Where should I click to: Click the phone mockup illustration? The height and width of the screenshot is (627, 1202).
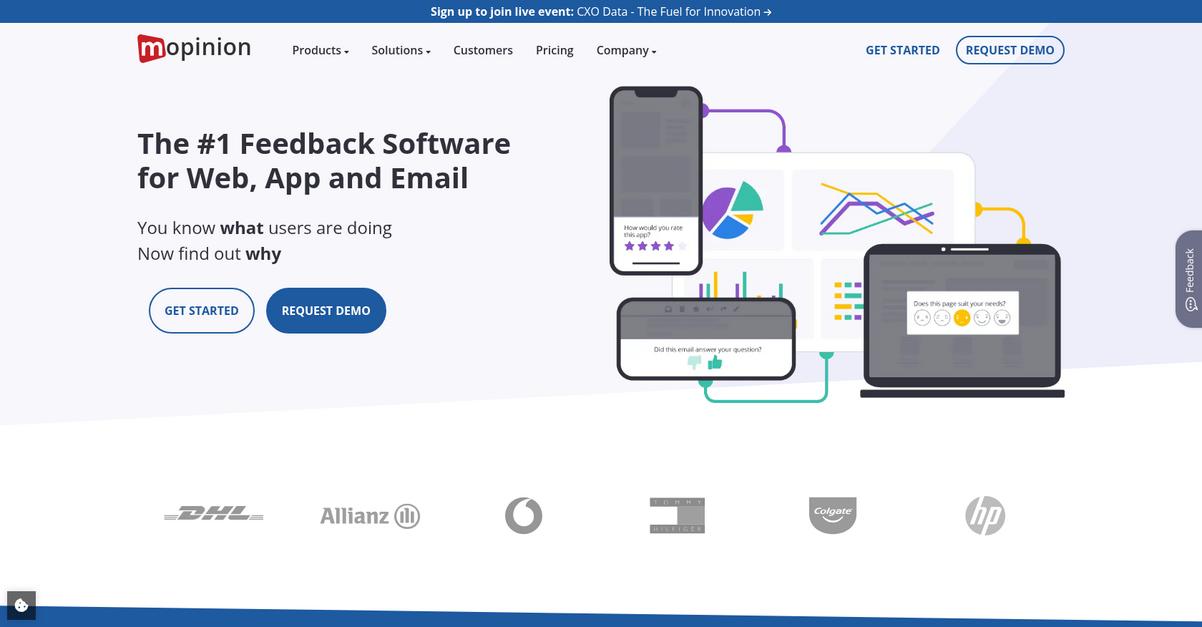pyautogui.click(x=656, y=180)
